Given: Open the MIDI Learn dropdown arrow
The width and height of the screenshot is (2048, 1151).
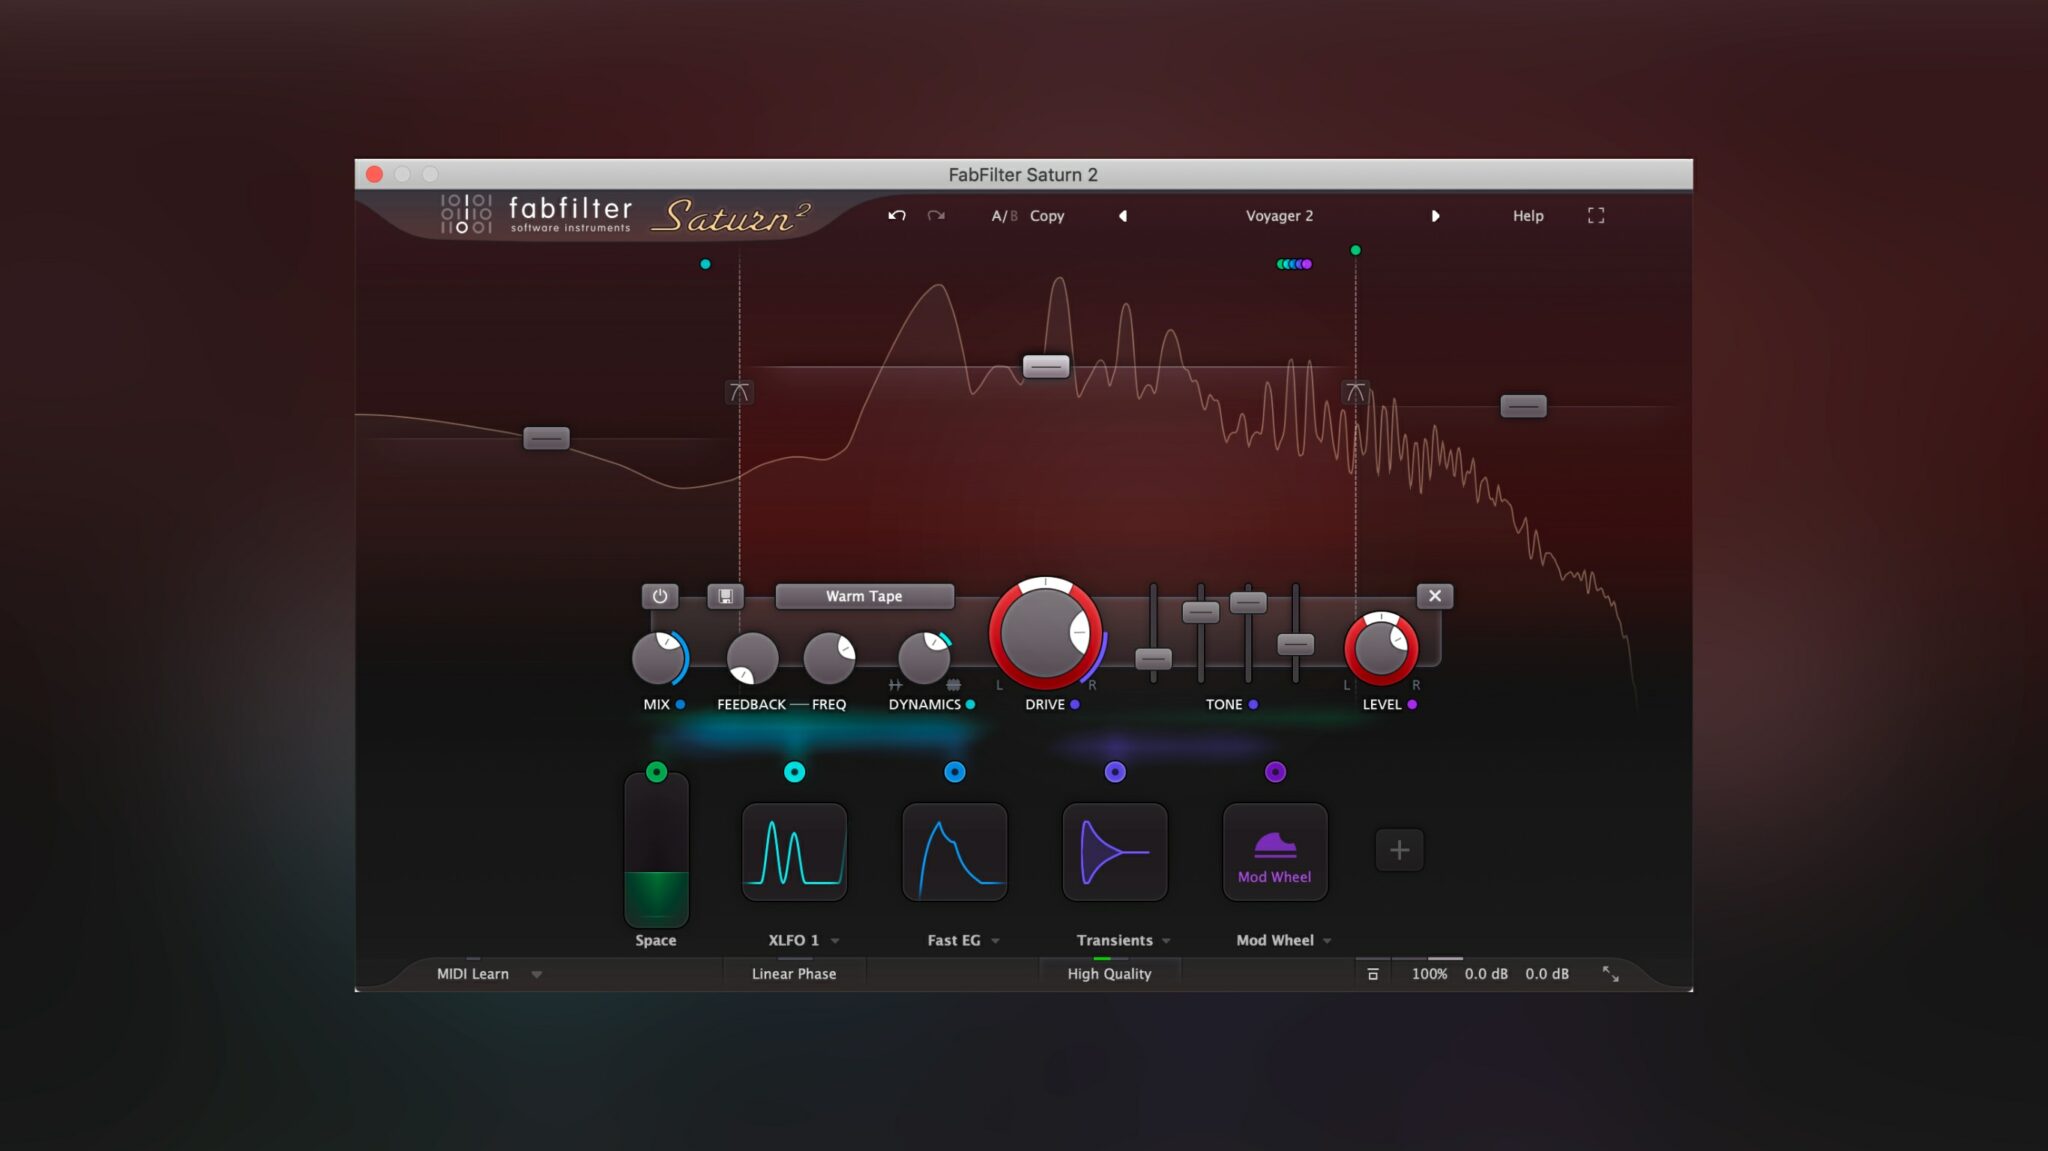Looking at the screenshot, I should point(536,974).
